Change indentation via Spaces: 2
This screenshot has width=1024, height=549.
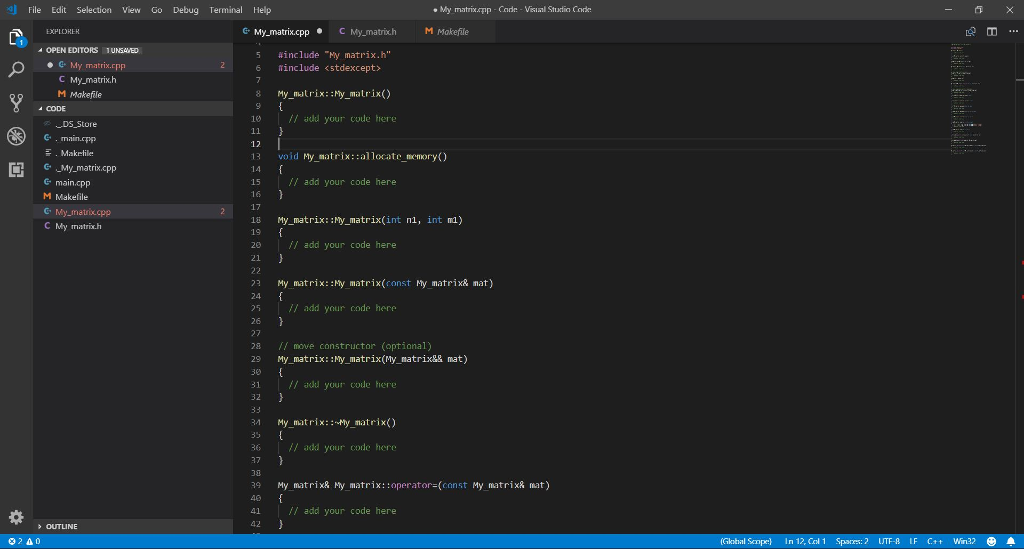852,541
